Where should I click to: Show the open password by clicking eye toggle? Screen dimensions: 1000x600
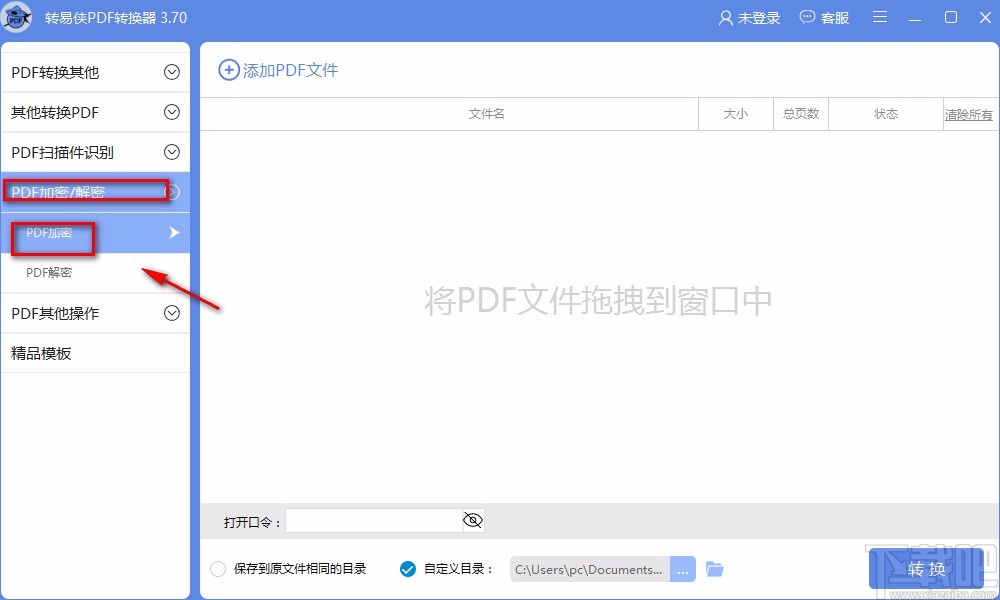click(x=472, y=520)
